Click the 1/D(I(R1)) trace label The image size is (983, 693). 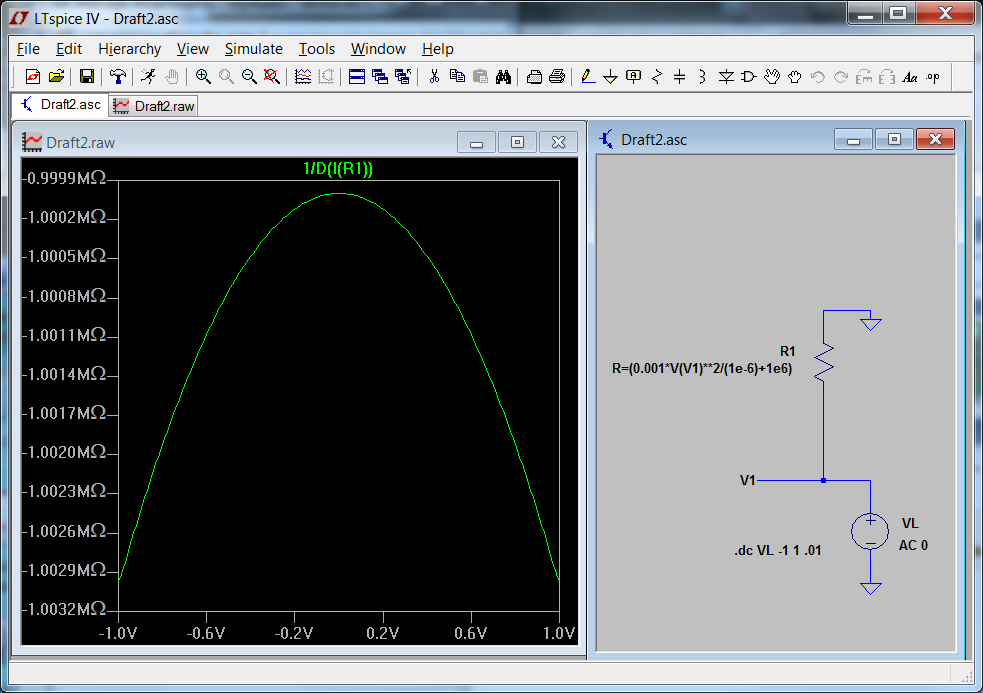point(338,169)
